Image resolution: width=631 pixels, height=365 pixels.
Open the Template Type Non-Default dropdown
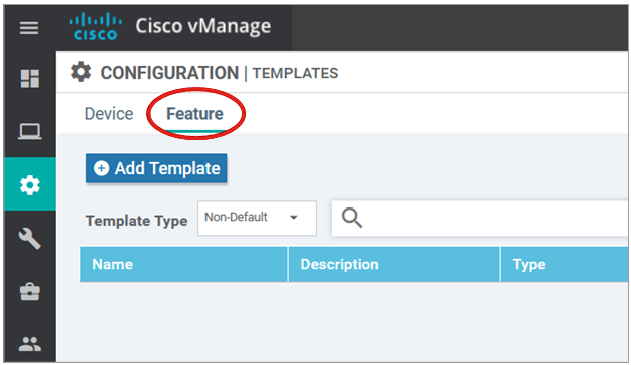[257, 218]
